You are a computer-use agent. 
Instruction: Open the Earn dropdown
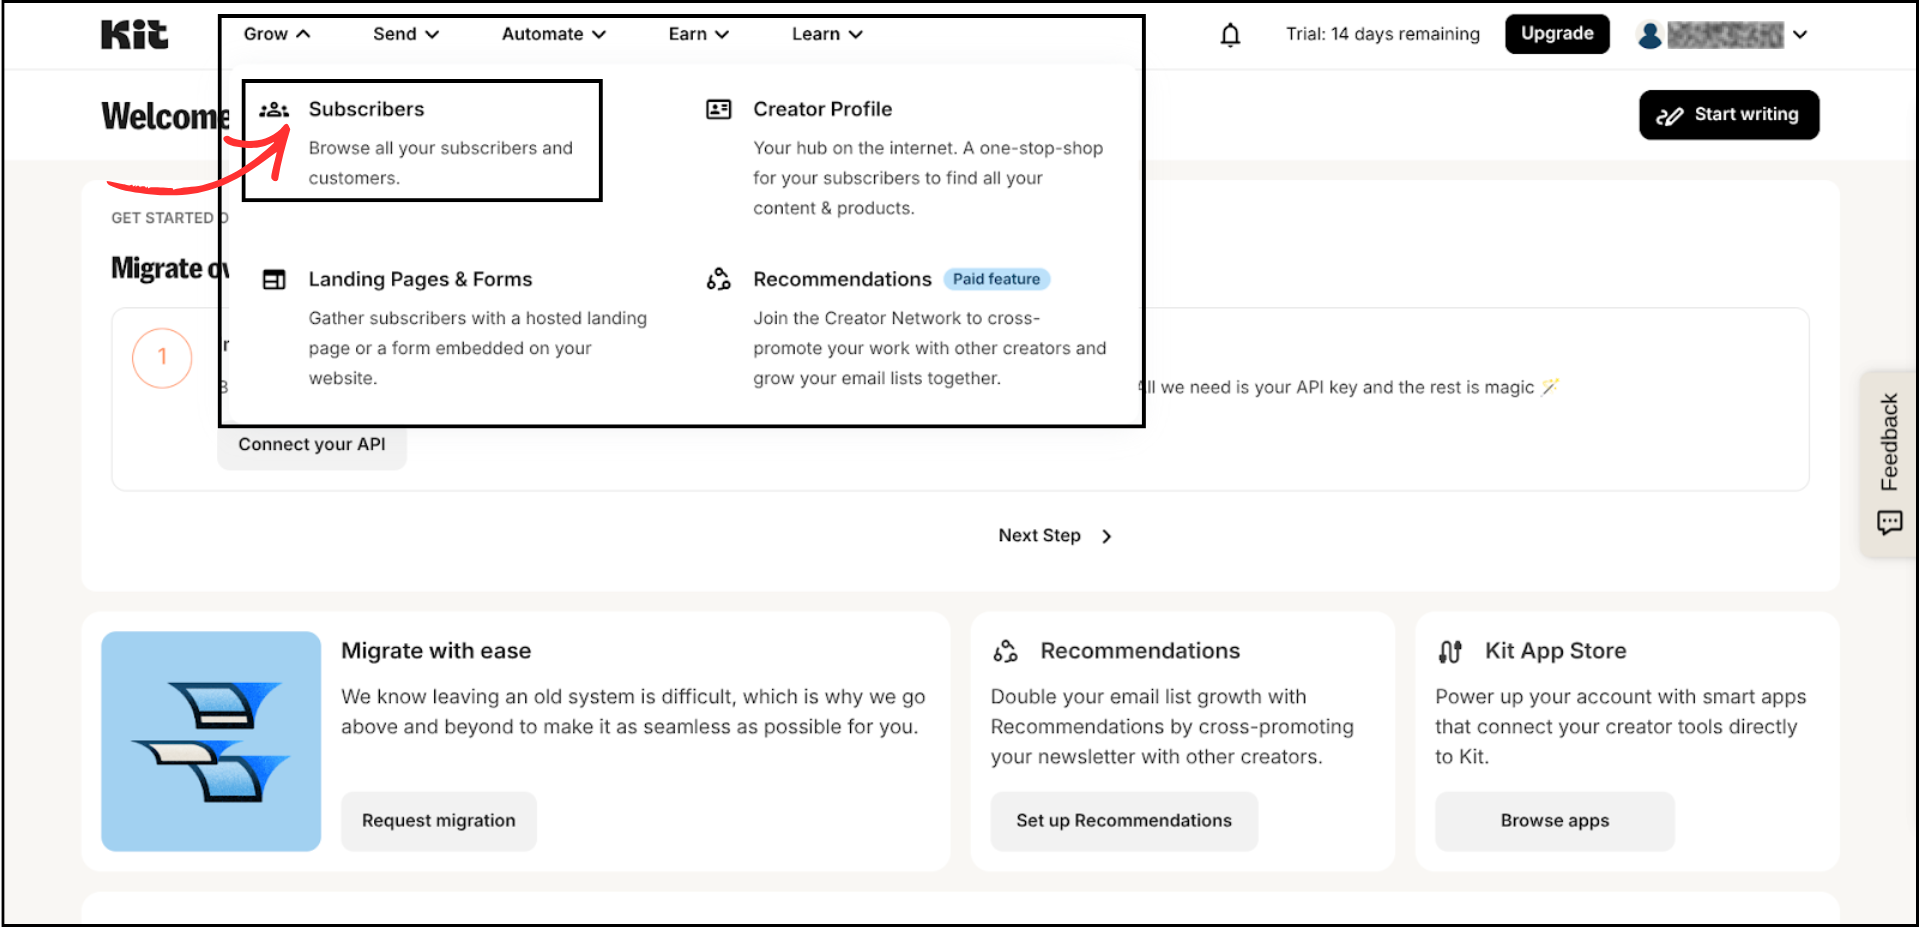click(697, 33)
